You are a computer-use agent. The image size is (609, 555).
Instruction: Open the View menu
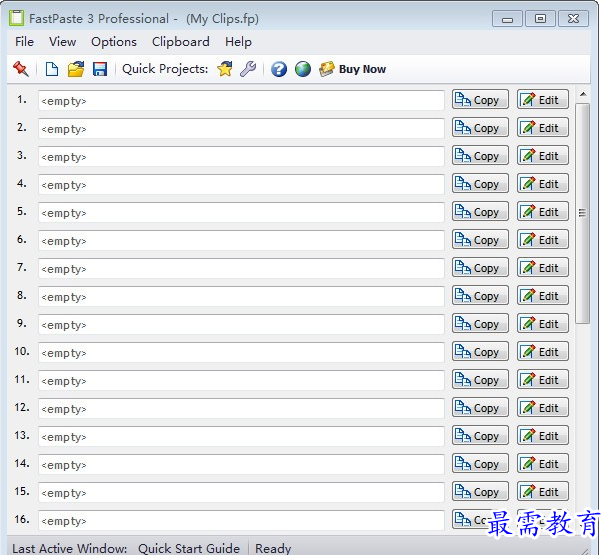(62, 42)
